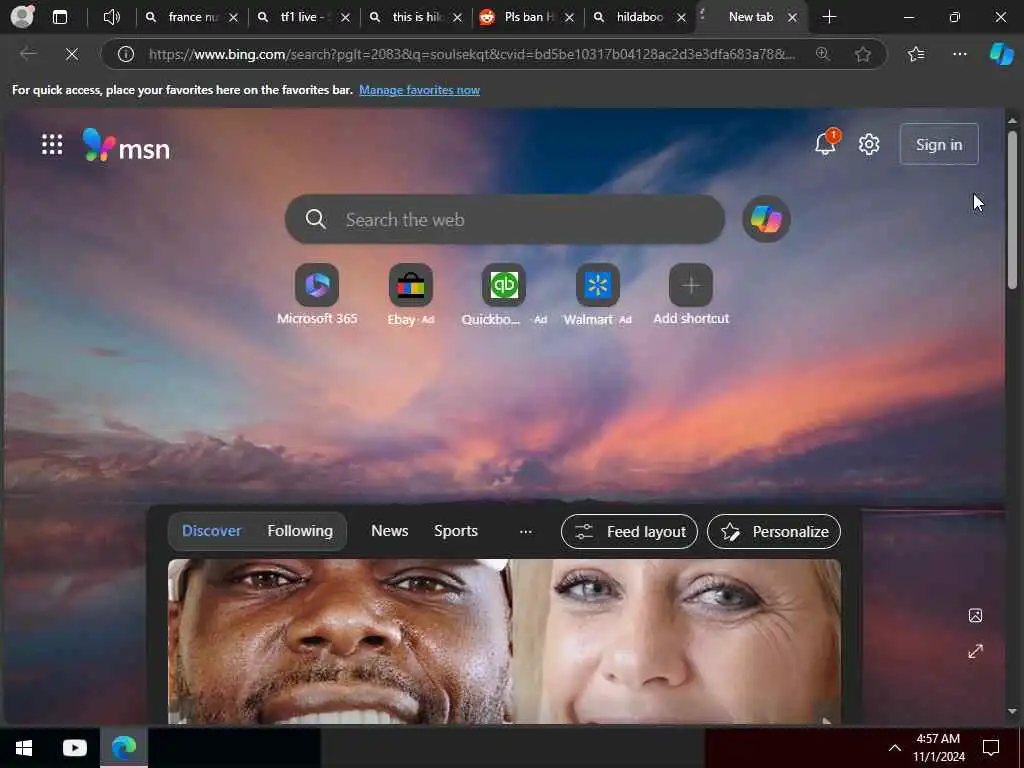Click the search magnifier icon
This screenshot has height=768, width=1024.
(x=315, y=219)
